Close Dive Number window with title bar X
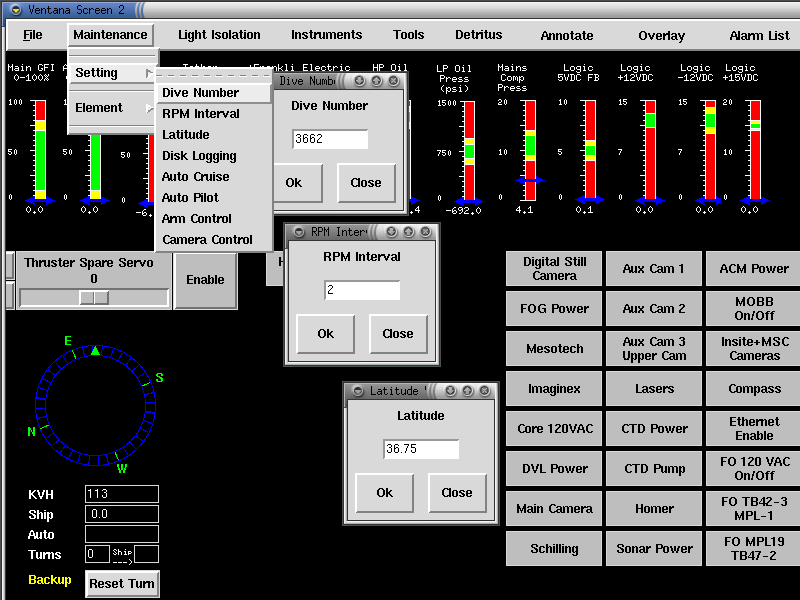 tap(393, 81)
